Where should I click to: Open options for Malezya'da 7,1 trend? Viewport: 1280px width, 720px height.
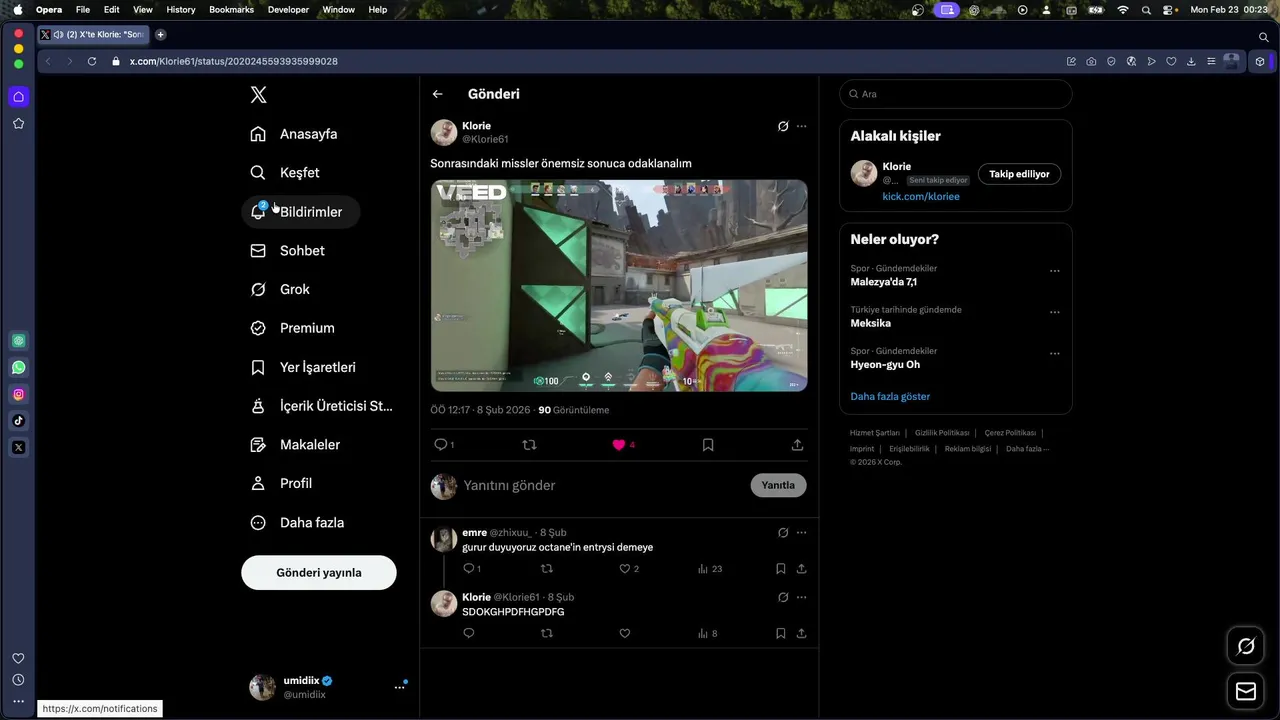coord(1054,271)
